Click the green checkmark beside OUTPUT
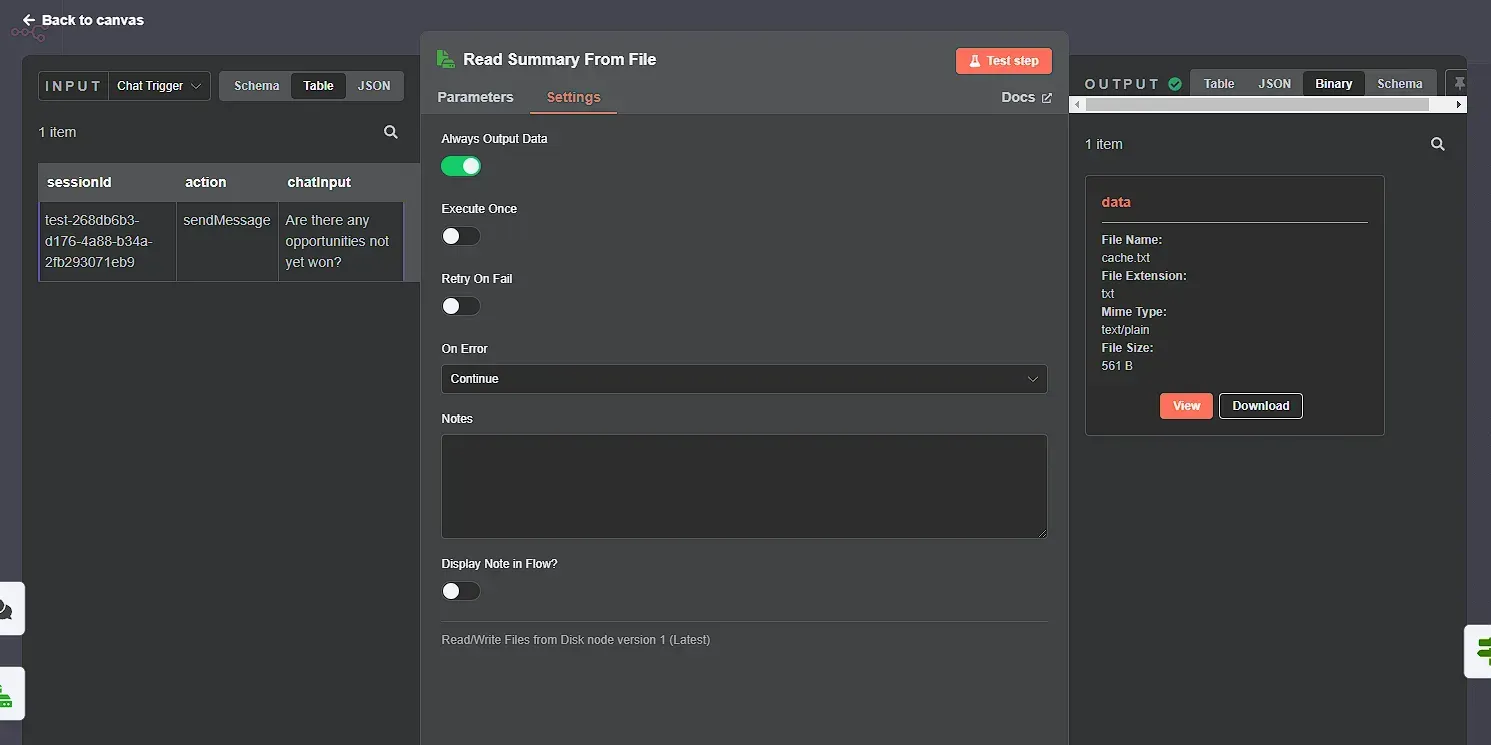 1174,83
